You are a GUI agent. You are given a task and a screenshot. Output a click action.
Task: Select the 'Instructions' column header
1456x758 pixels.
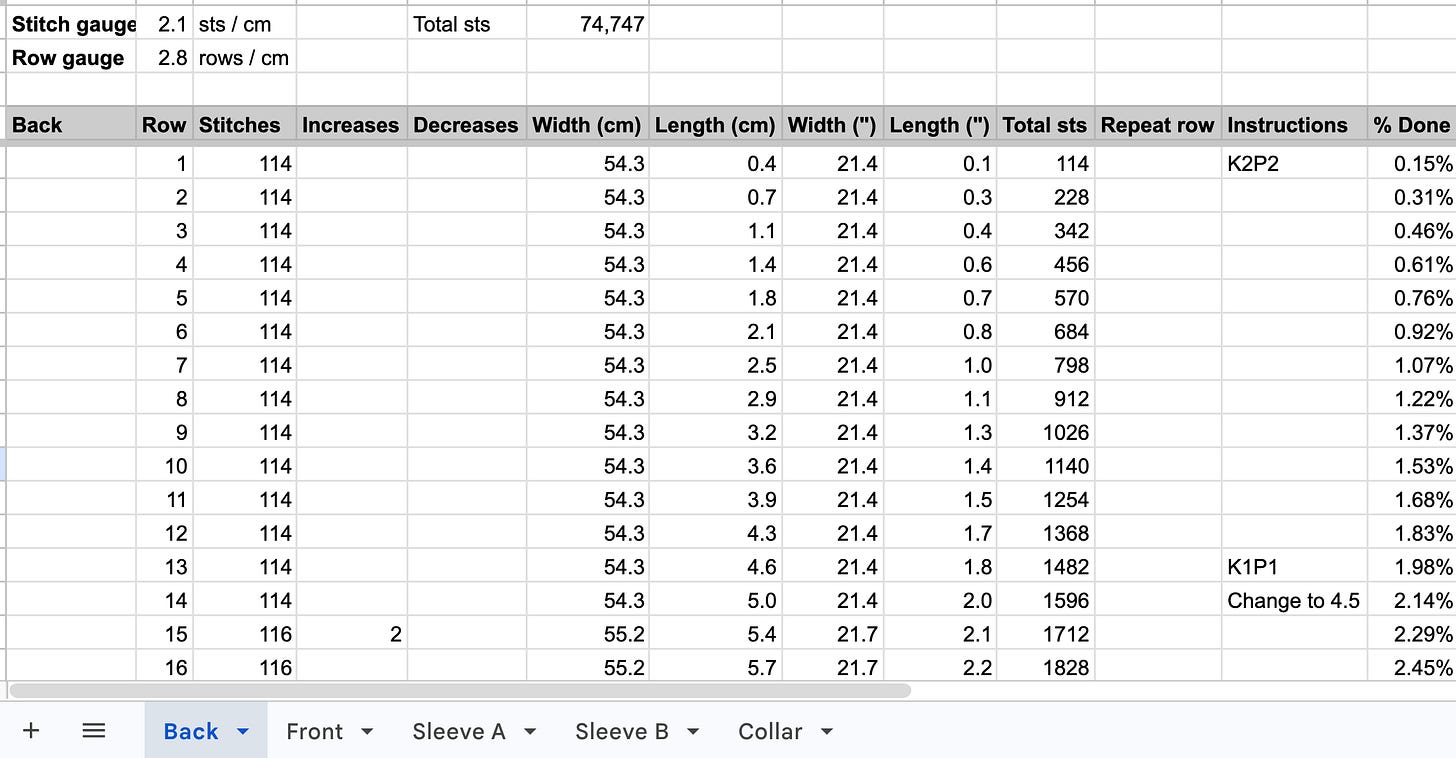click(x=1294, y=125)
